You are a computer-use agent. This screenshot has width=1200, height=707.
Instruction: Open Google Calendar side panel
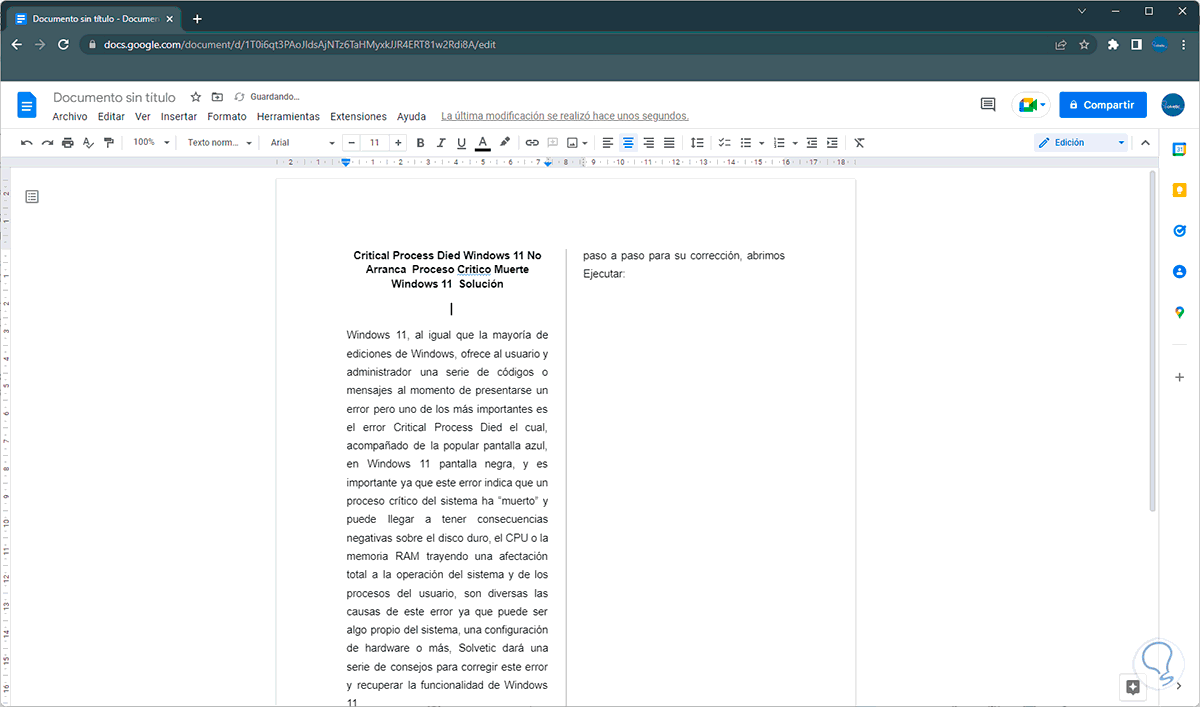tap(1180, 149)
